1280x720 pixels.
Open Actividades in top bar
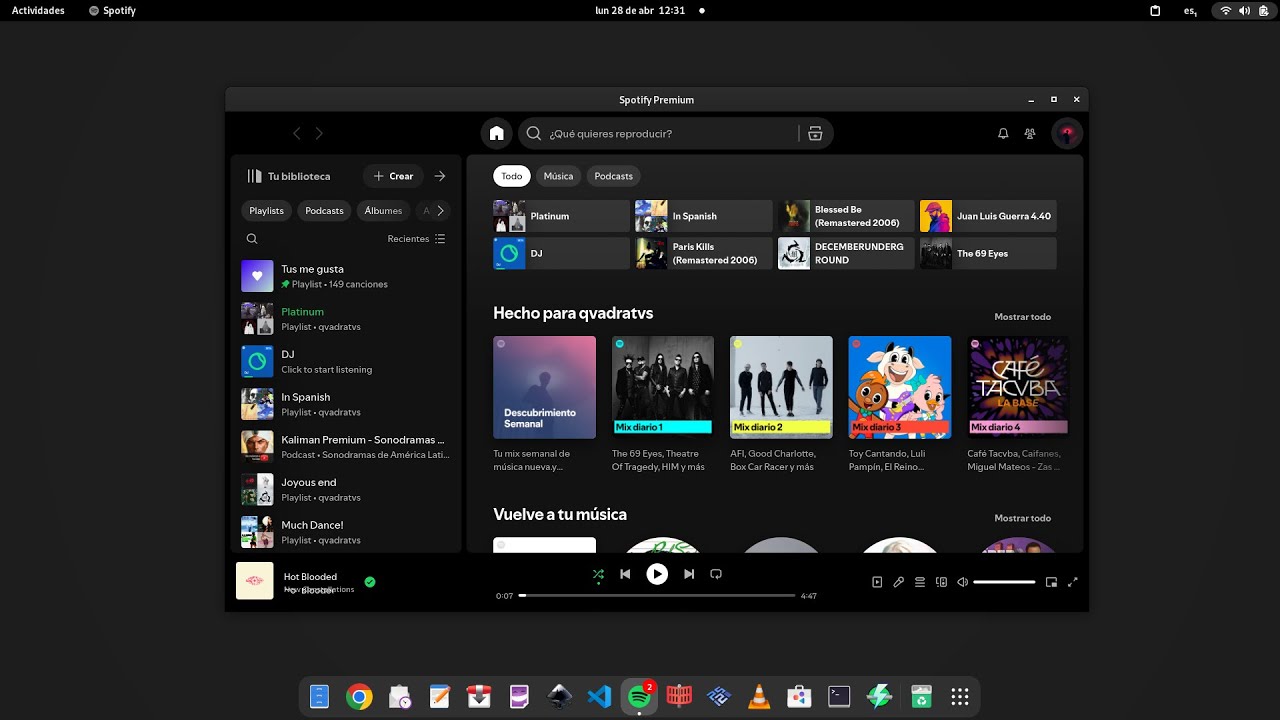coord(38,10)
